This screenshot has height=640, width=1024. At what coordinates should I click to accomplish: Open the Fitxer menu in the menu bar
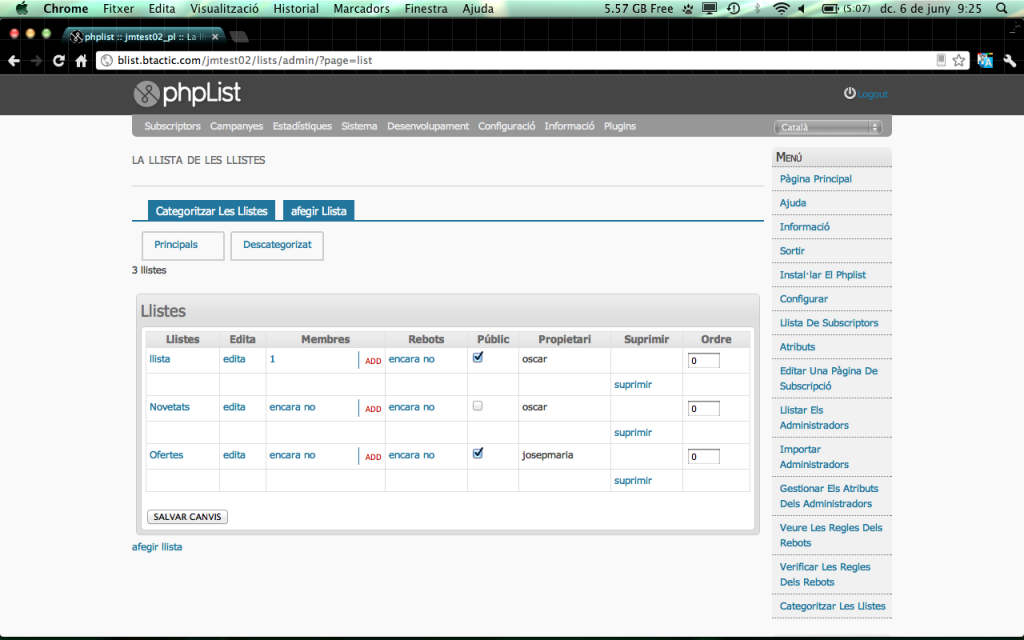pyautogui.click(x=118, y=8)
